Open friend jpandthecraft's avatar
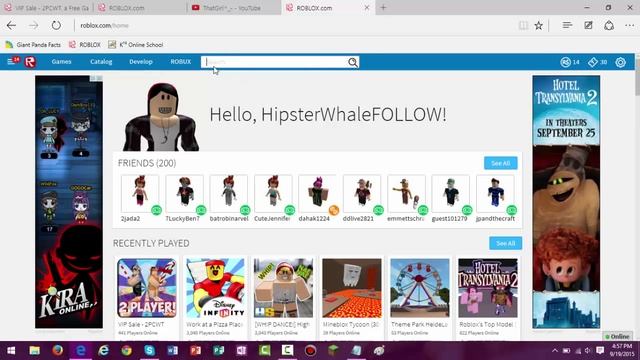The image size is (640, 360). (x=495, y=193)
